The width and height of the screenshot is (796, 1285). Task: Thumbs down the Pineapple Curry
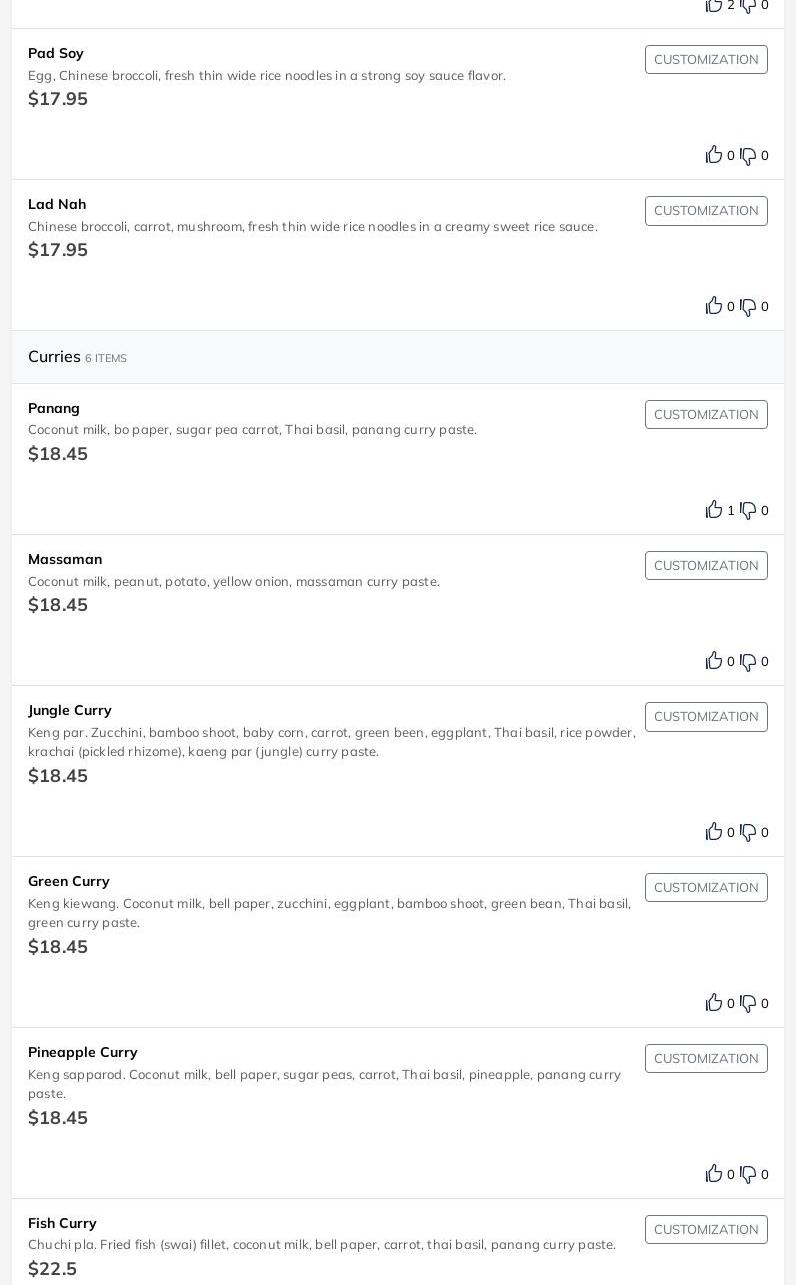748,1175
